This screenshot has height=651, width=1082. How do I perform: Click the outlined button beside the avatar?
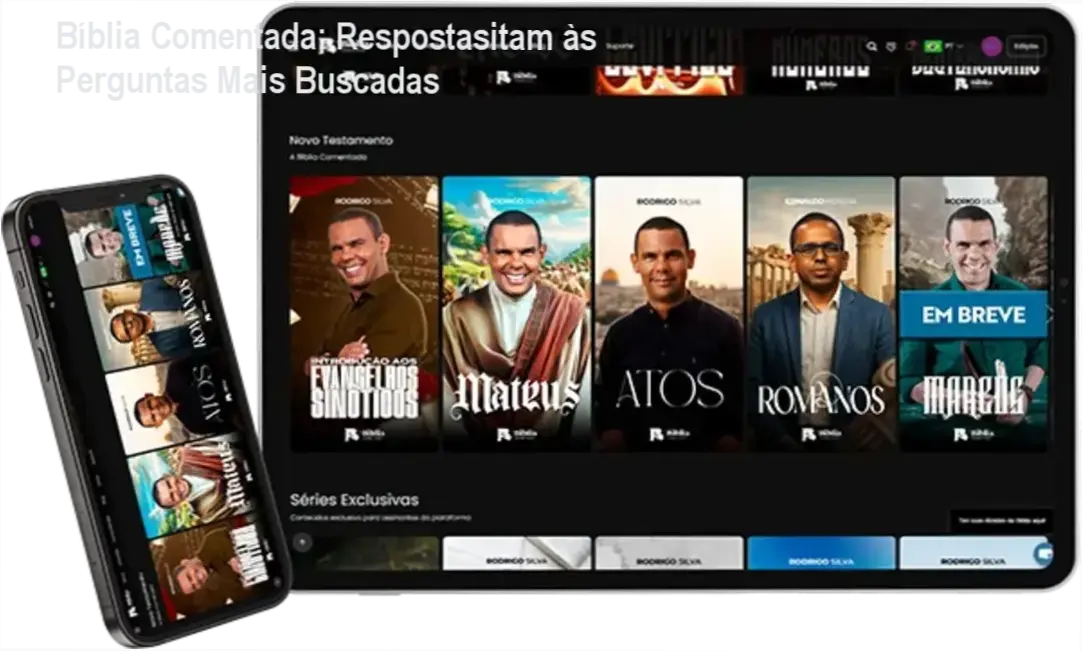pos(1026,46)
